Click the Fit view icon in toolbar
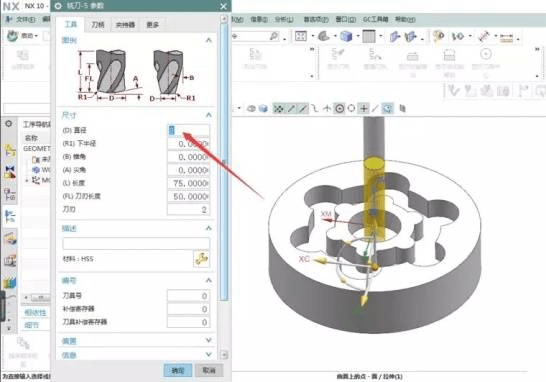The image size is (546, 382). click(x=301, y=36)
